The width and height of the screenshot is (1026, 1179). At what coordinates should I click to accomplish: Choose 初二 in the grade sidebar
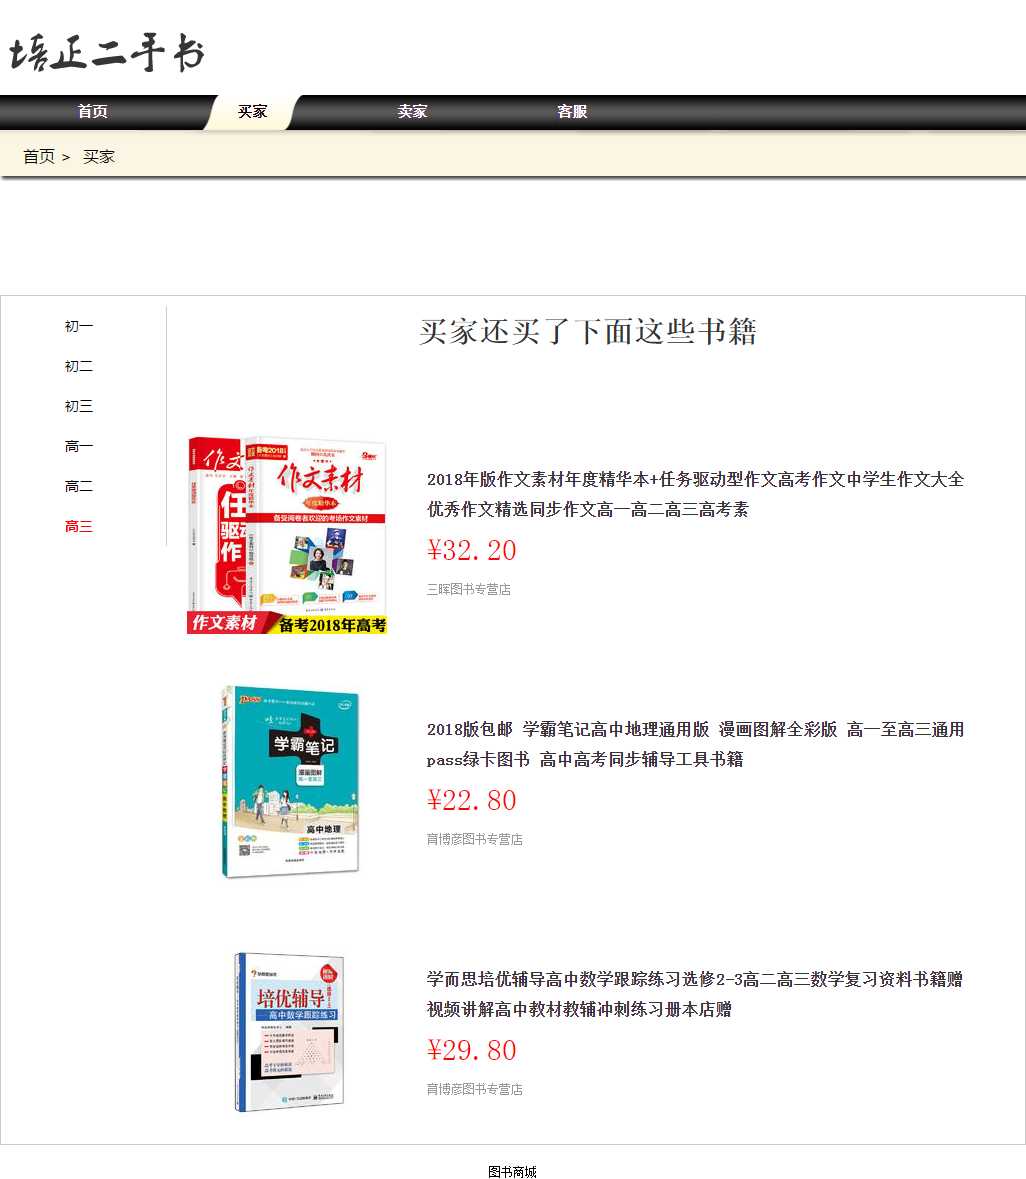pos(79,367)
